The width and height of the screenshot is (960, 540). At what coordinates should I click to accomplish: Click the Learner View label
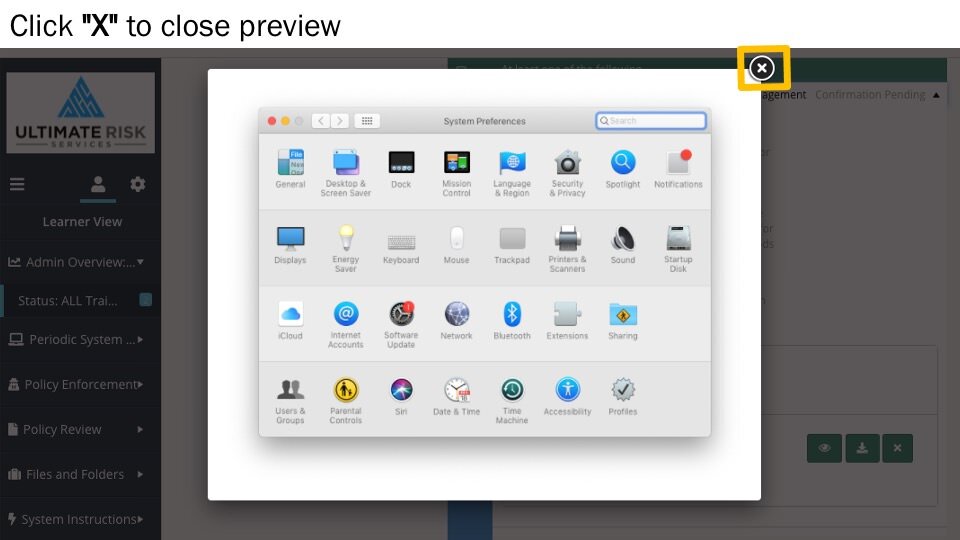pos(82,222)
